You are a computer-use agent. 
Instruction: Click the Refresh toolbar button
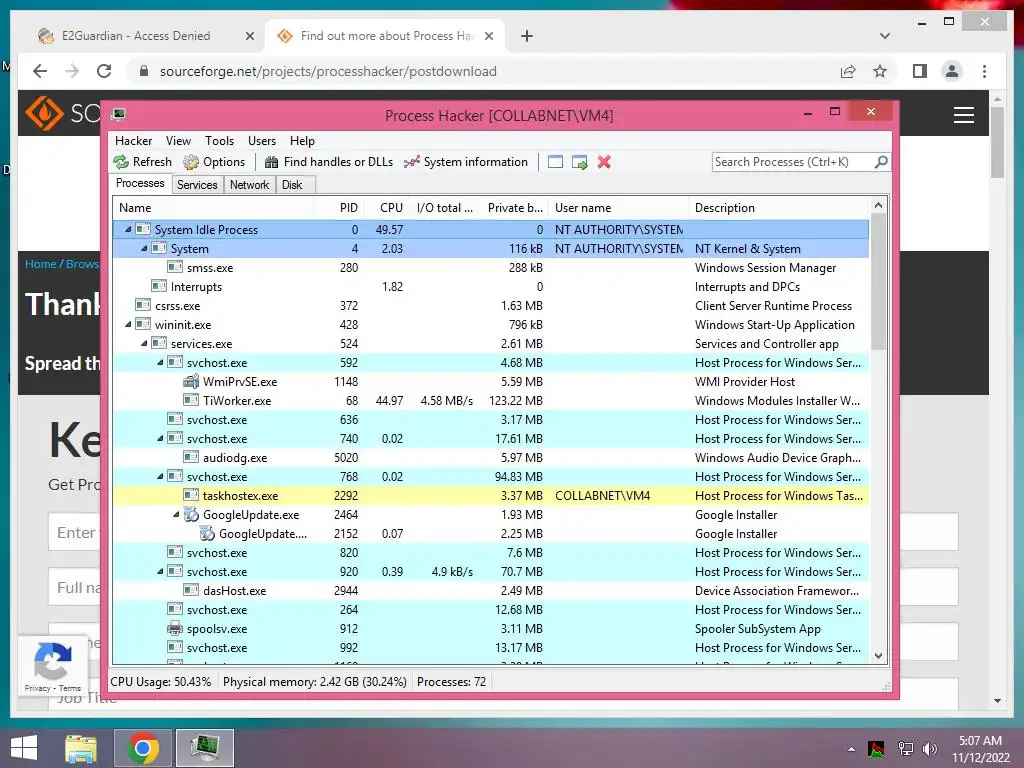[142, 162]
